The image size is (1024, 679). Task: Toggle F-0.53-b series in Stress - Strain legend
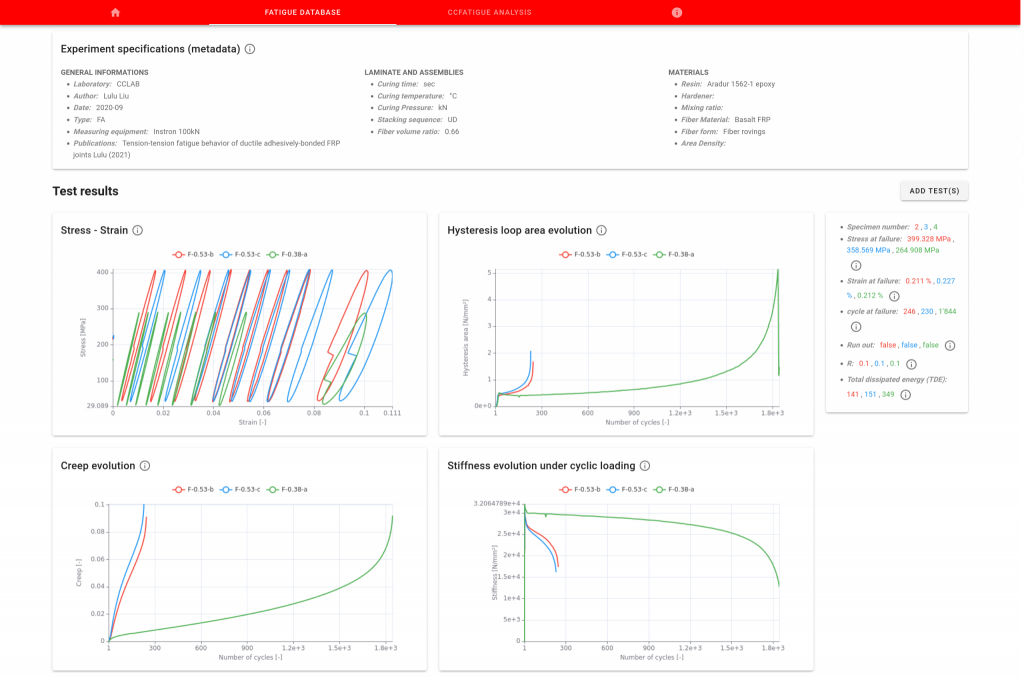click(193, 254)
